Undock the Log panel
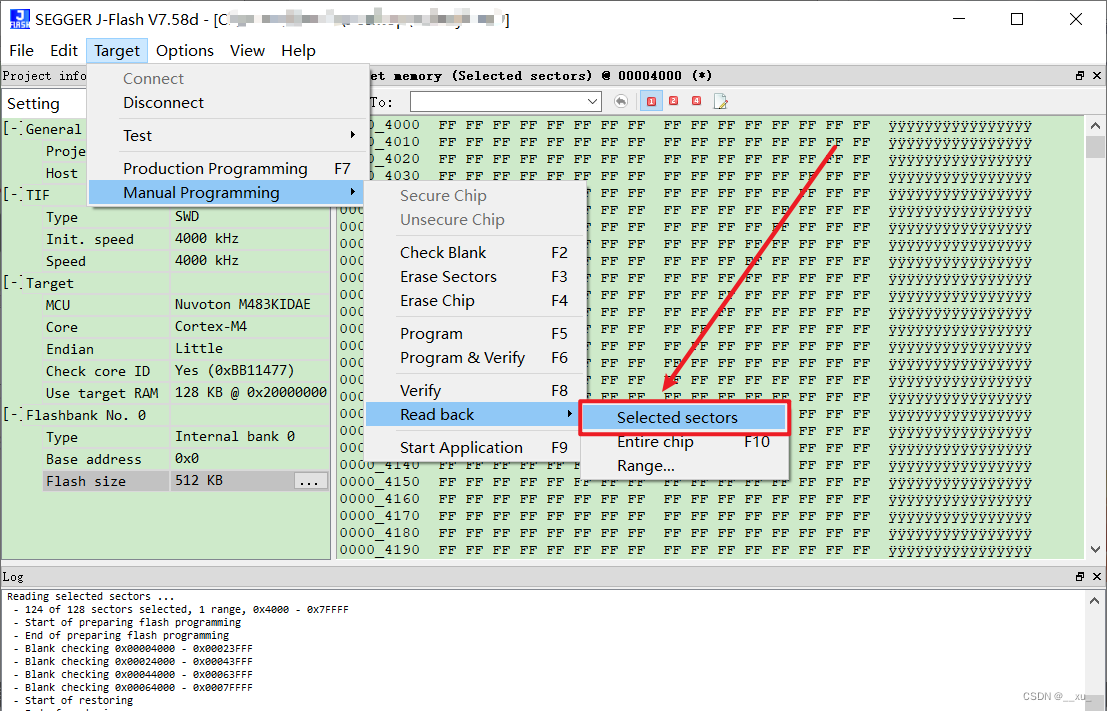Viewport: 1107px width, 711px height. click(1079, 577)
